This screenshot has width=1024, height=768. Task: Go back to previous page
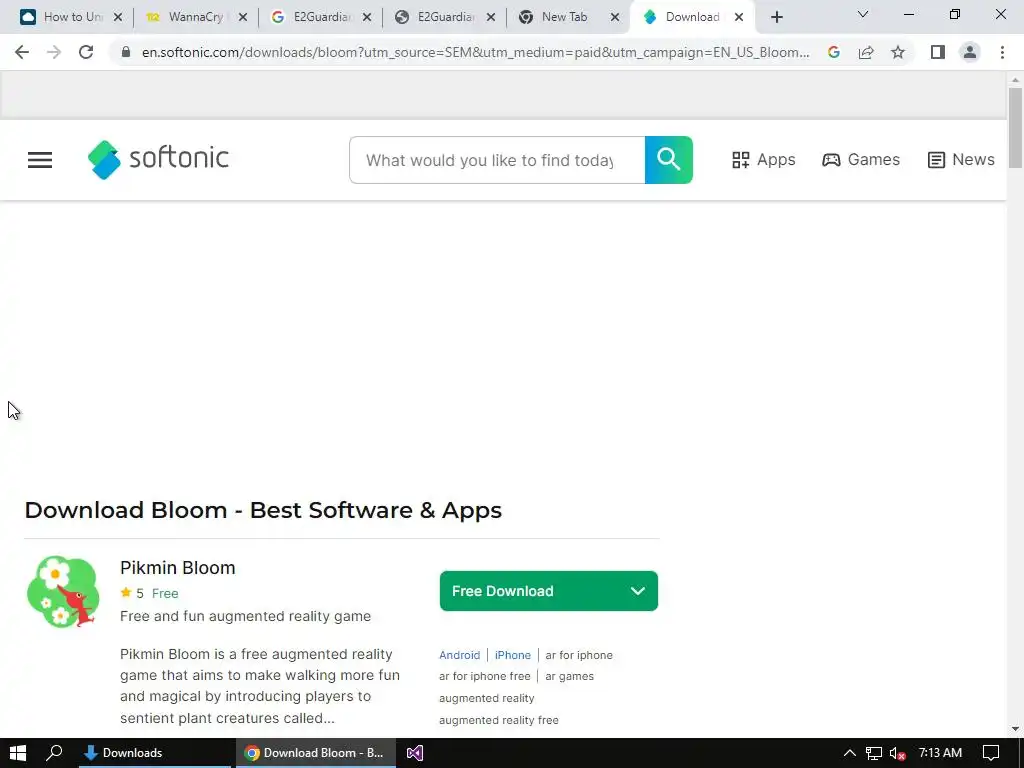[22, 52]
